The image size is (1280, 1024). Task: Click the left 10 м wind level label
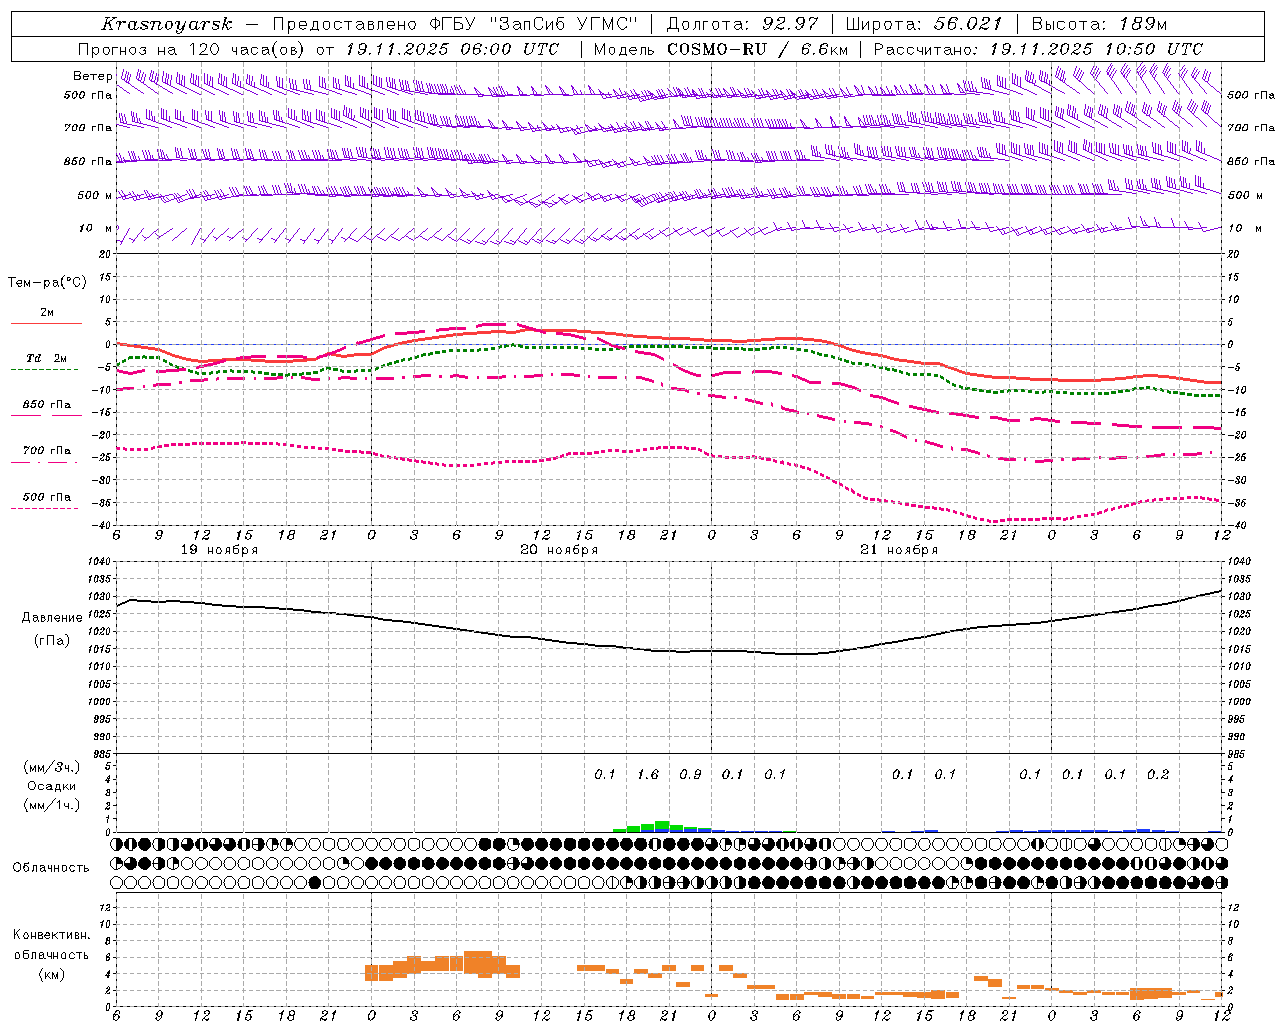click(x=96, y=228)
